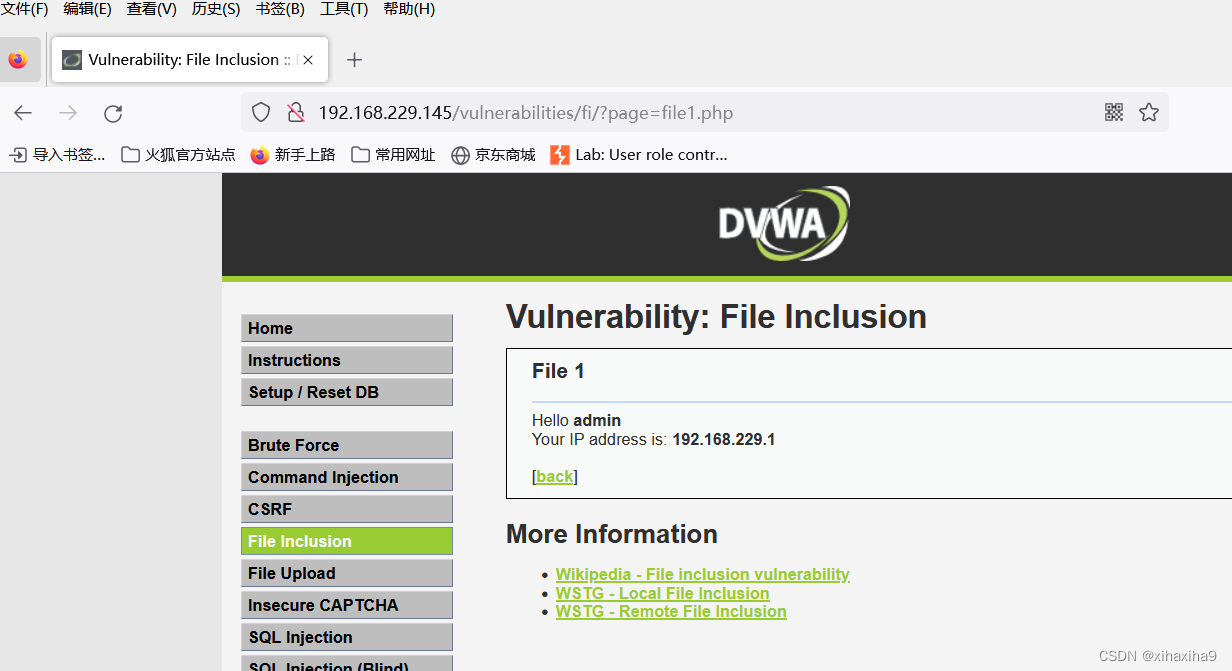This screenshot has height=671, width=1232.
Task: Open the 工具(T) menu
Action: click(x=344, y=9)
